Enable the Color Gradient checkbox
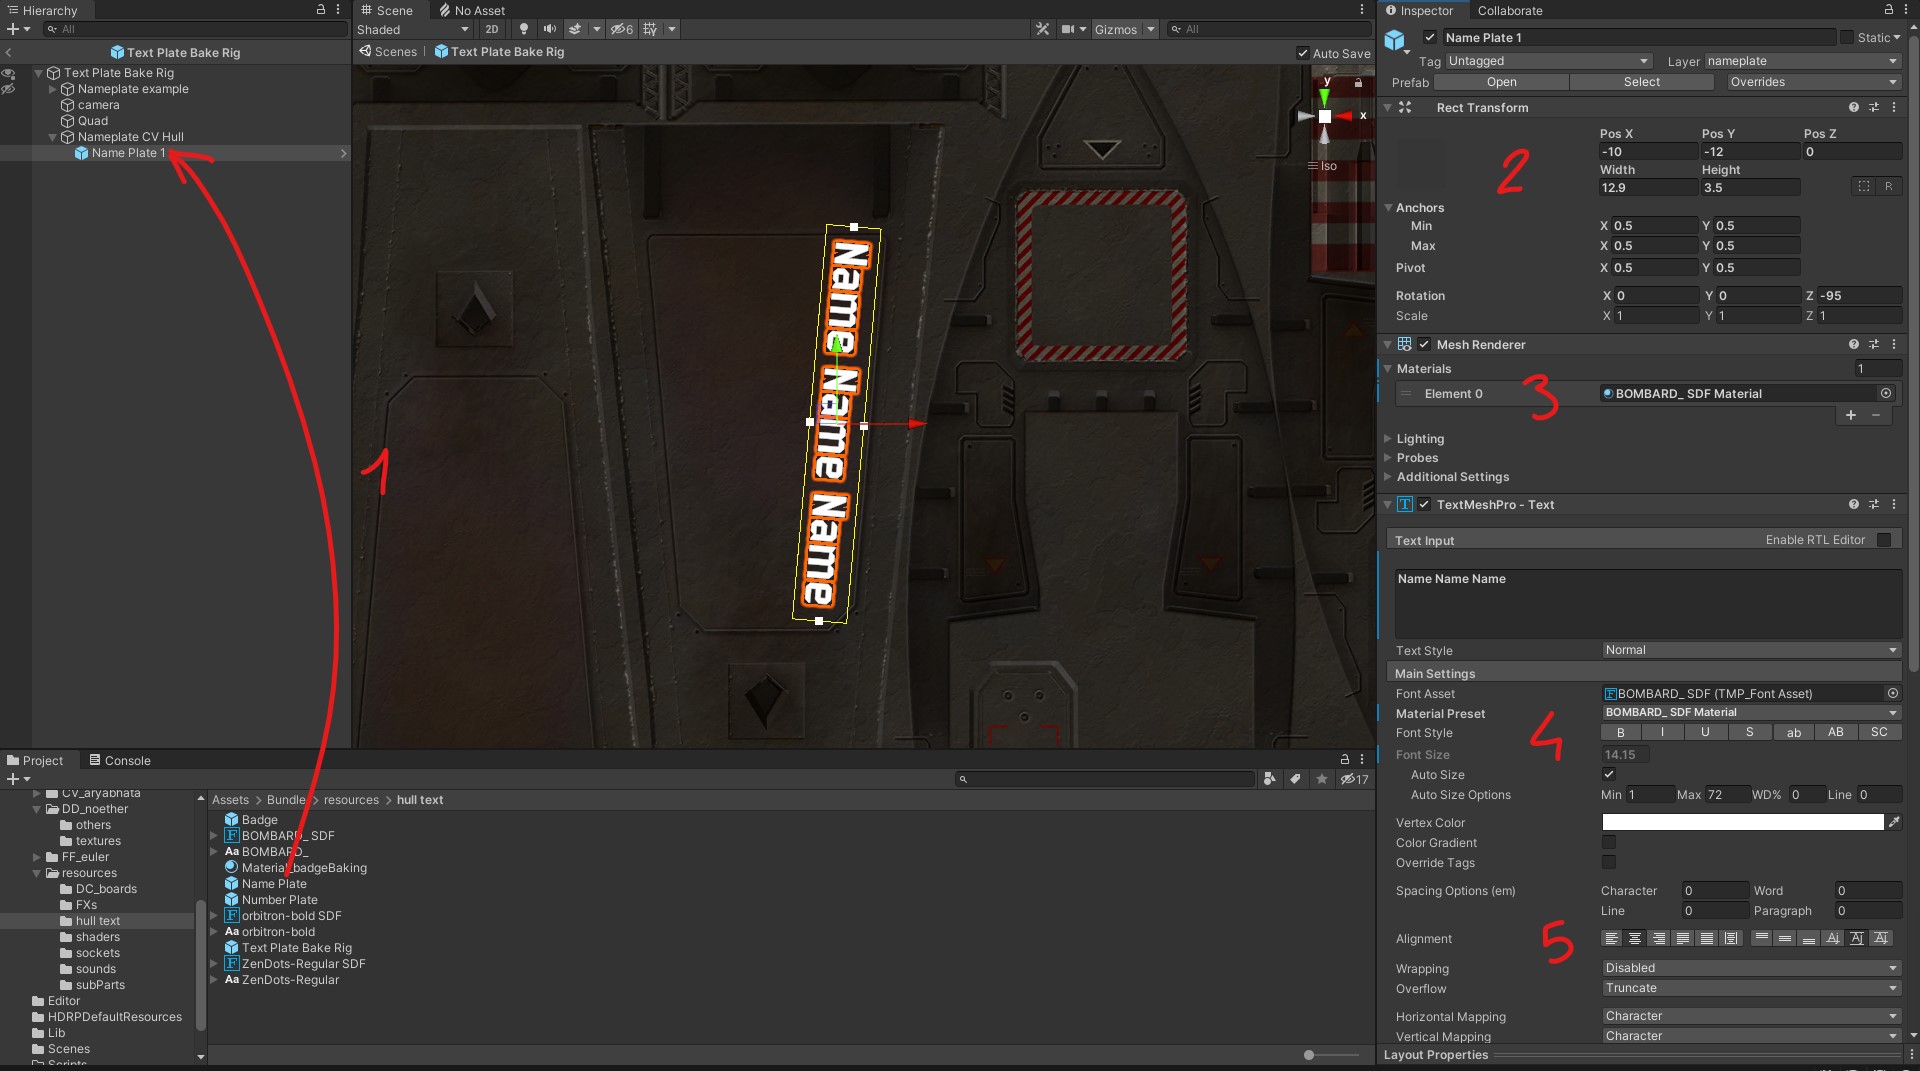This screenshot has width=1920, height=1071. click(1608, 842)
